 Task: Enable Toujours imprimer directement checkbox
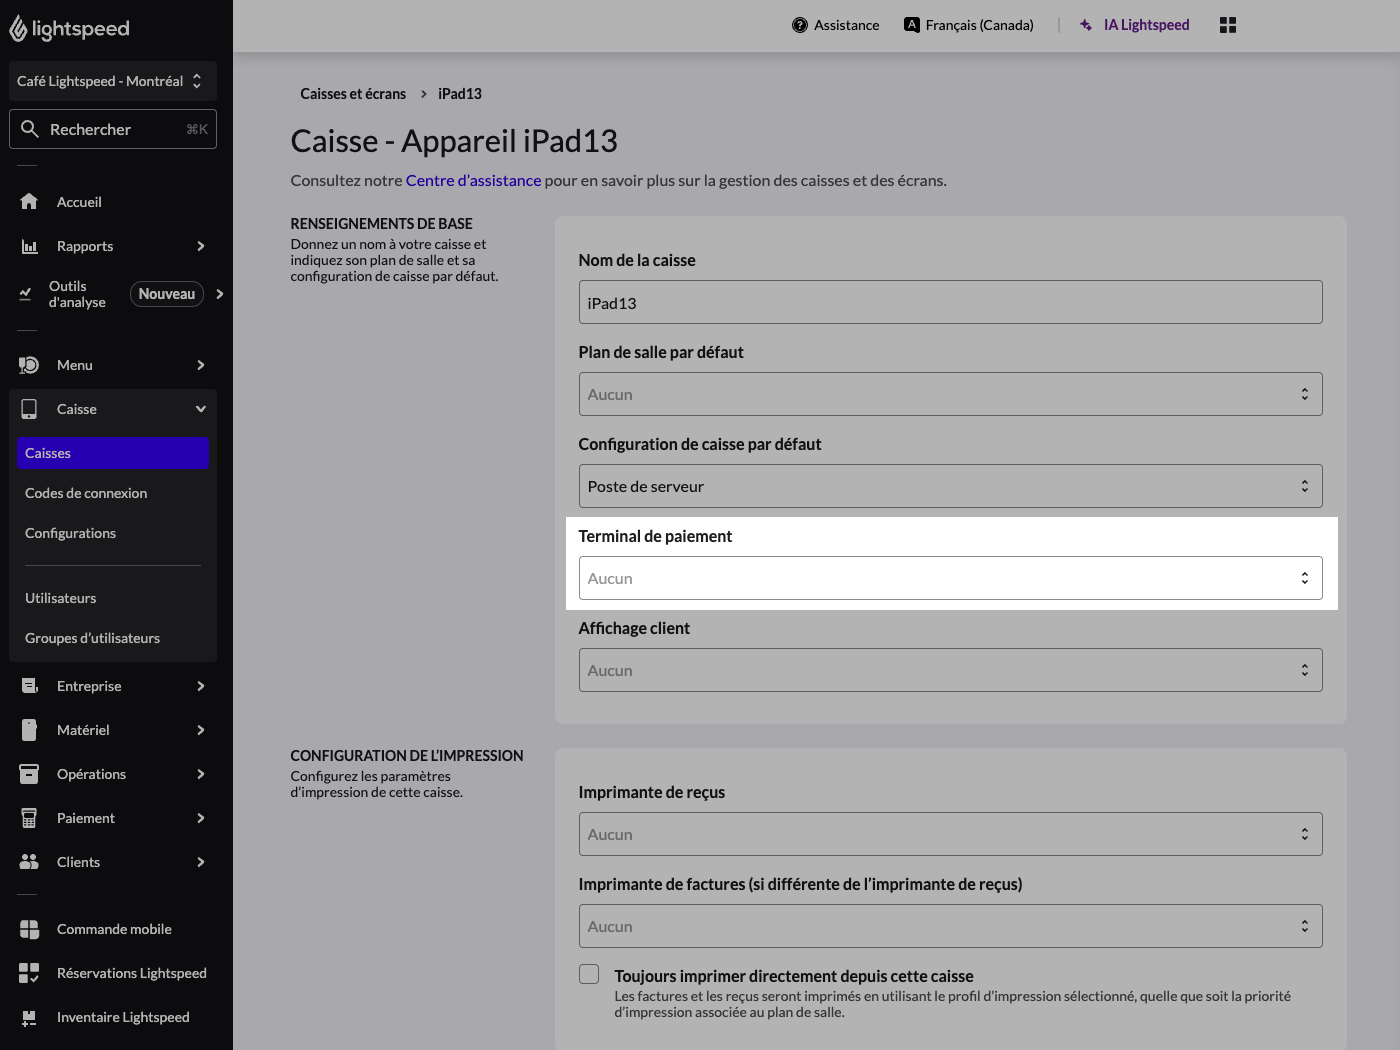pyautogui.click(x=589, y=974)
